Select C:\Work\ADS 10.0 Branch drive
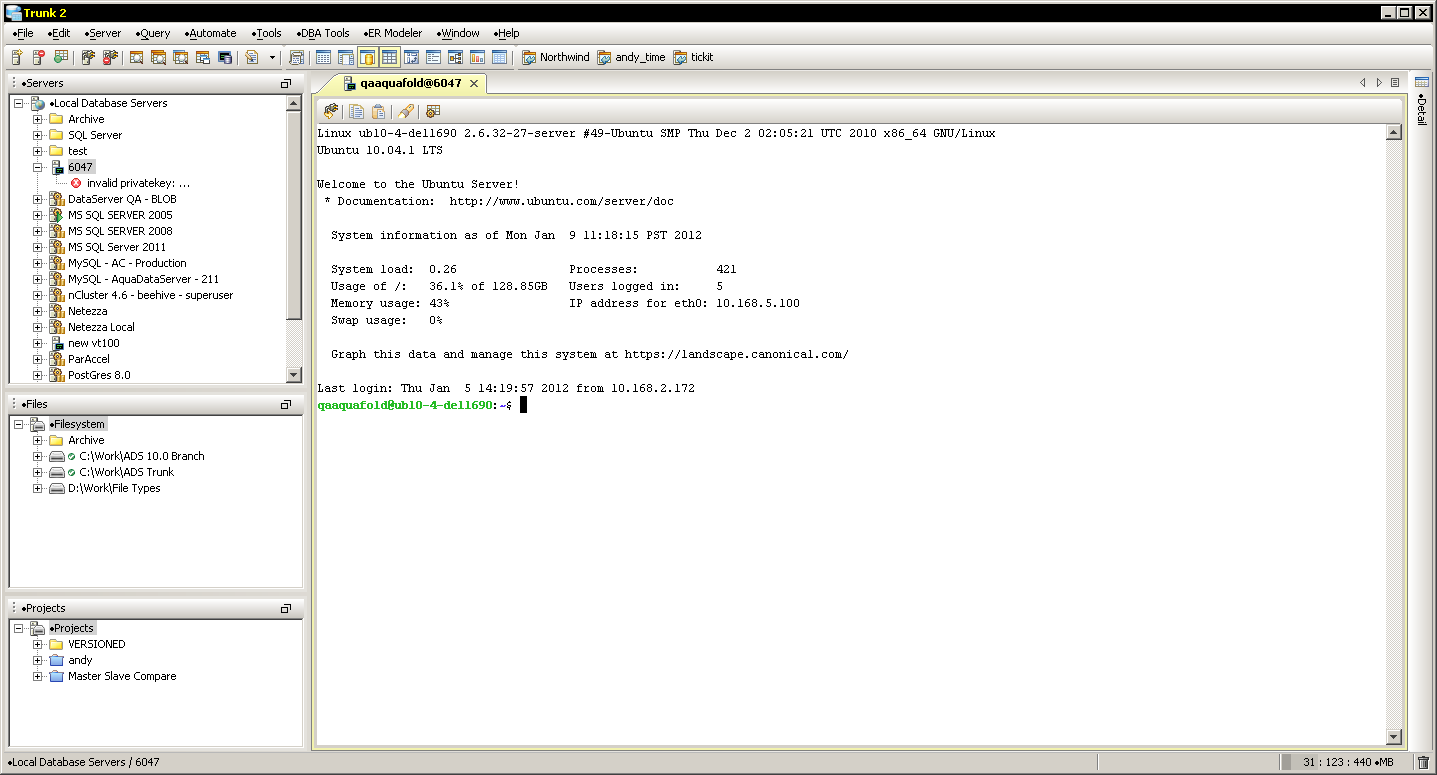1437x775 pixels. click(142, 456)
